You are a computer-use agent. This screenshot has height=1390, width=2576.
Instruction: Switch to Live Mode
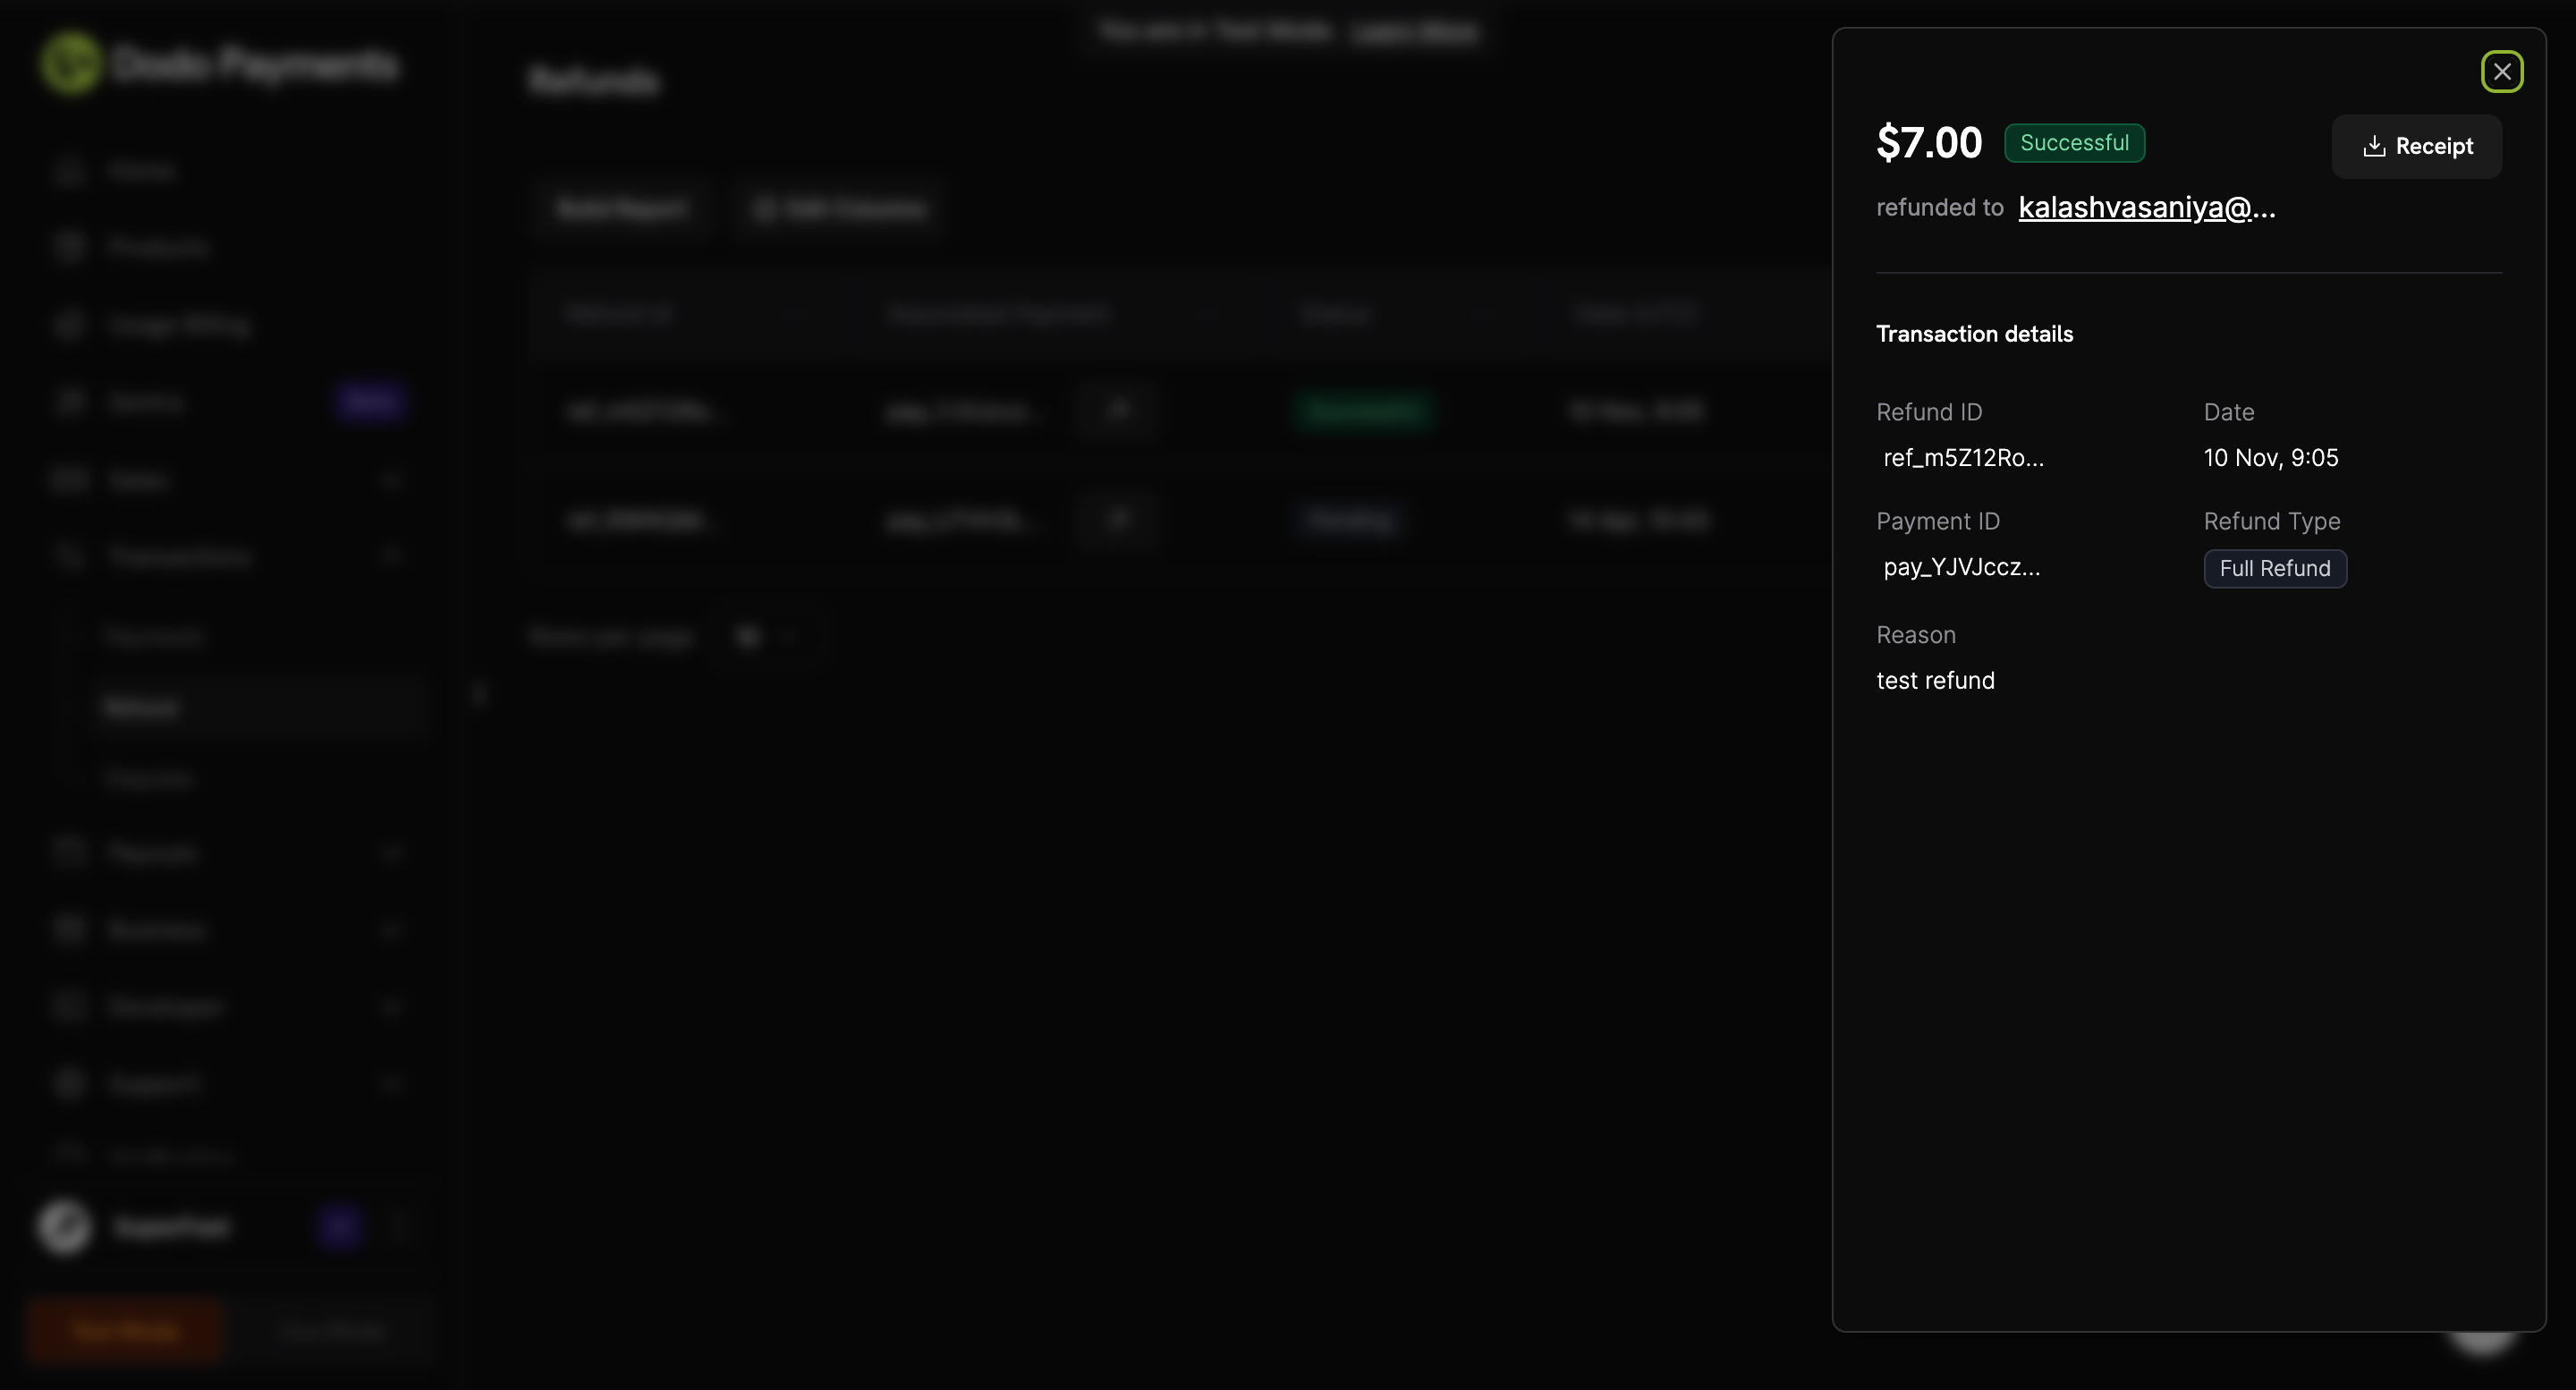[332, 1331]
